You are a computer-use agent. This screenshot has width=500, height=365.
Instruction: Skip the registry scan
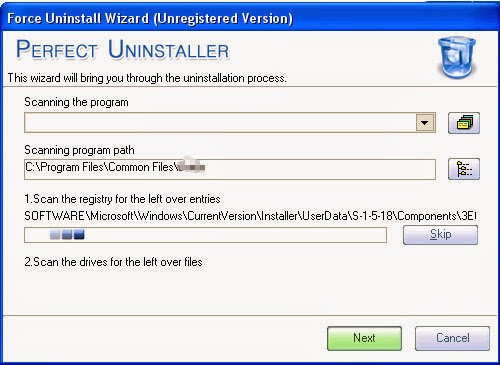coord(440,235)
